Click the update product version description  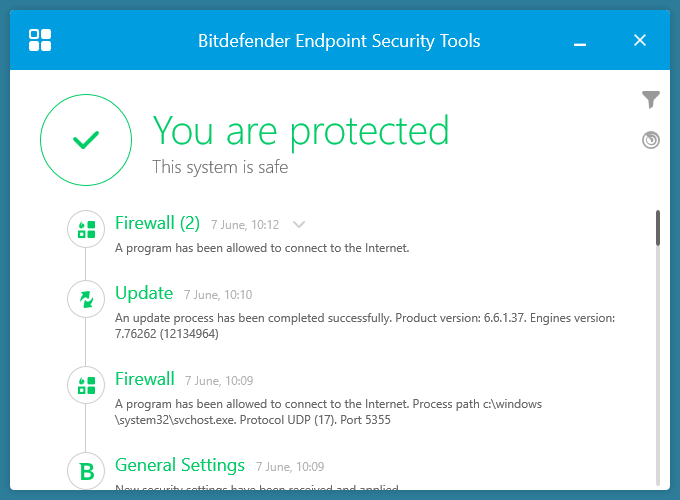tap(366, 325)
